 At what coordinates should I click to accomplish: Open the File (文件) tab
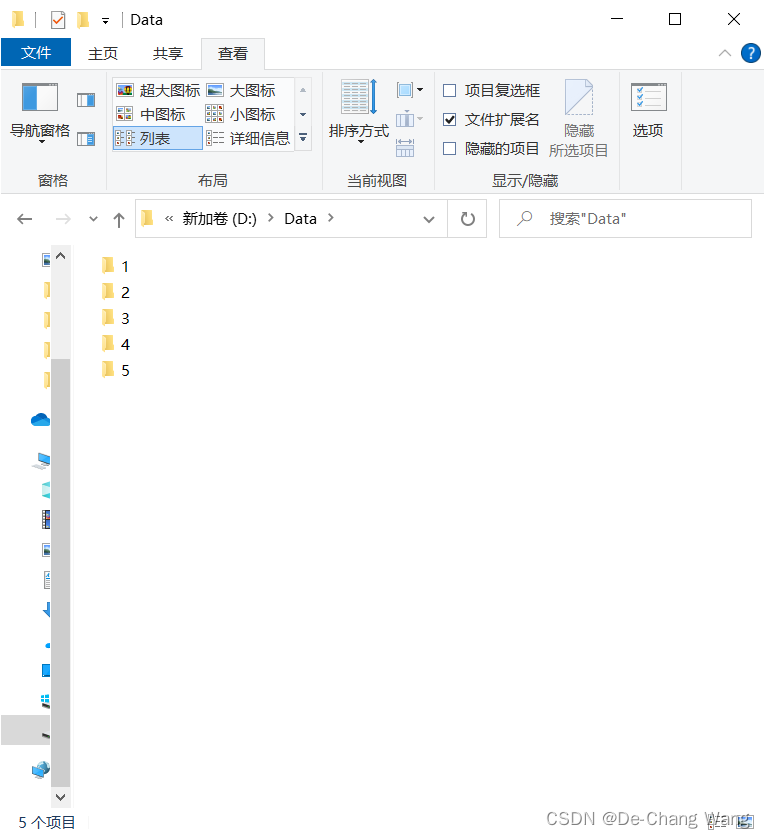(36, 52)
